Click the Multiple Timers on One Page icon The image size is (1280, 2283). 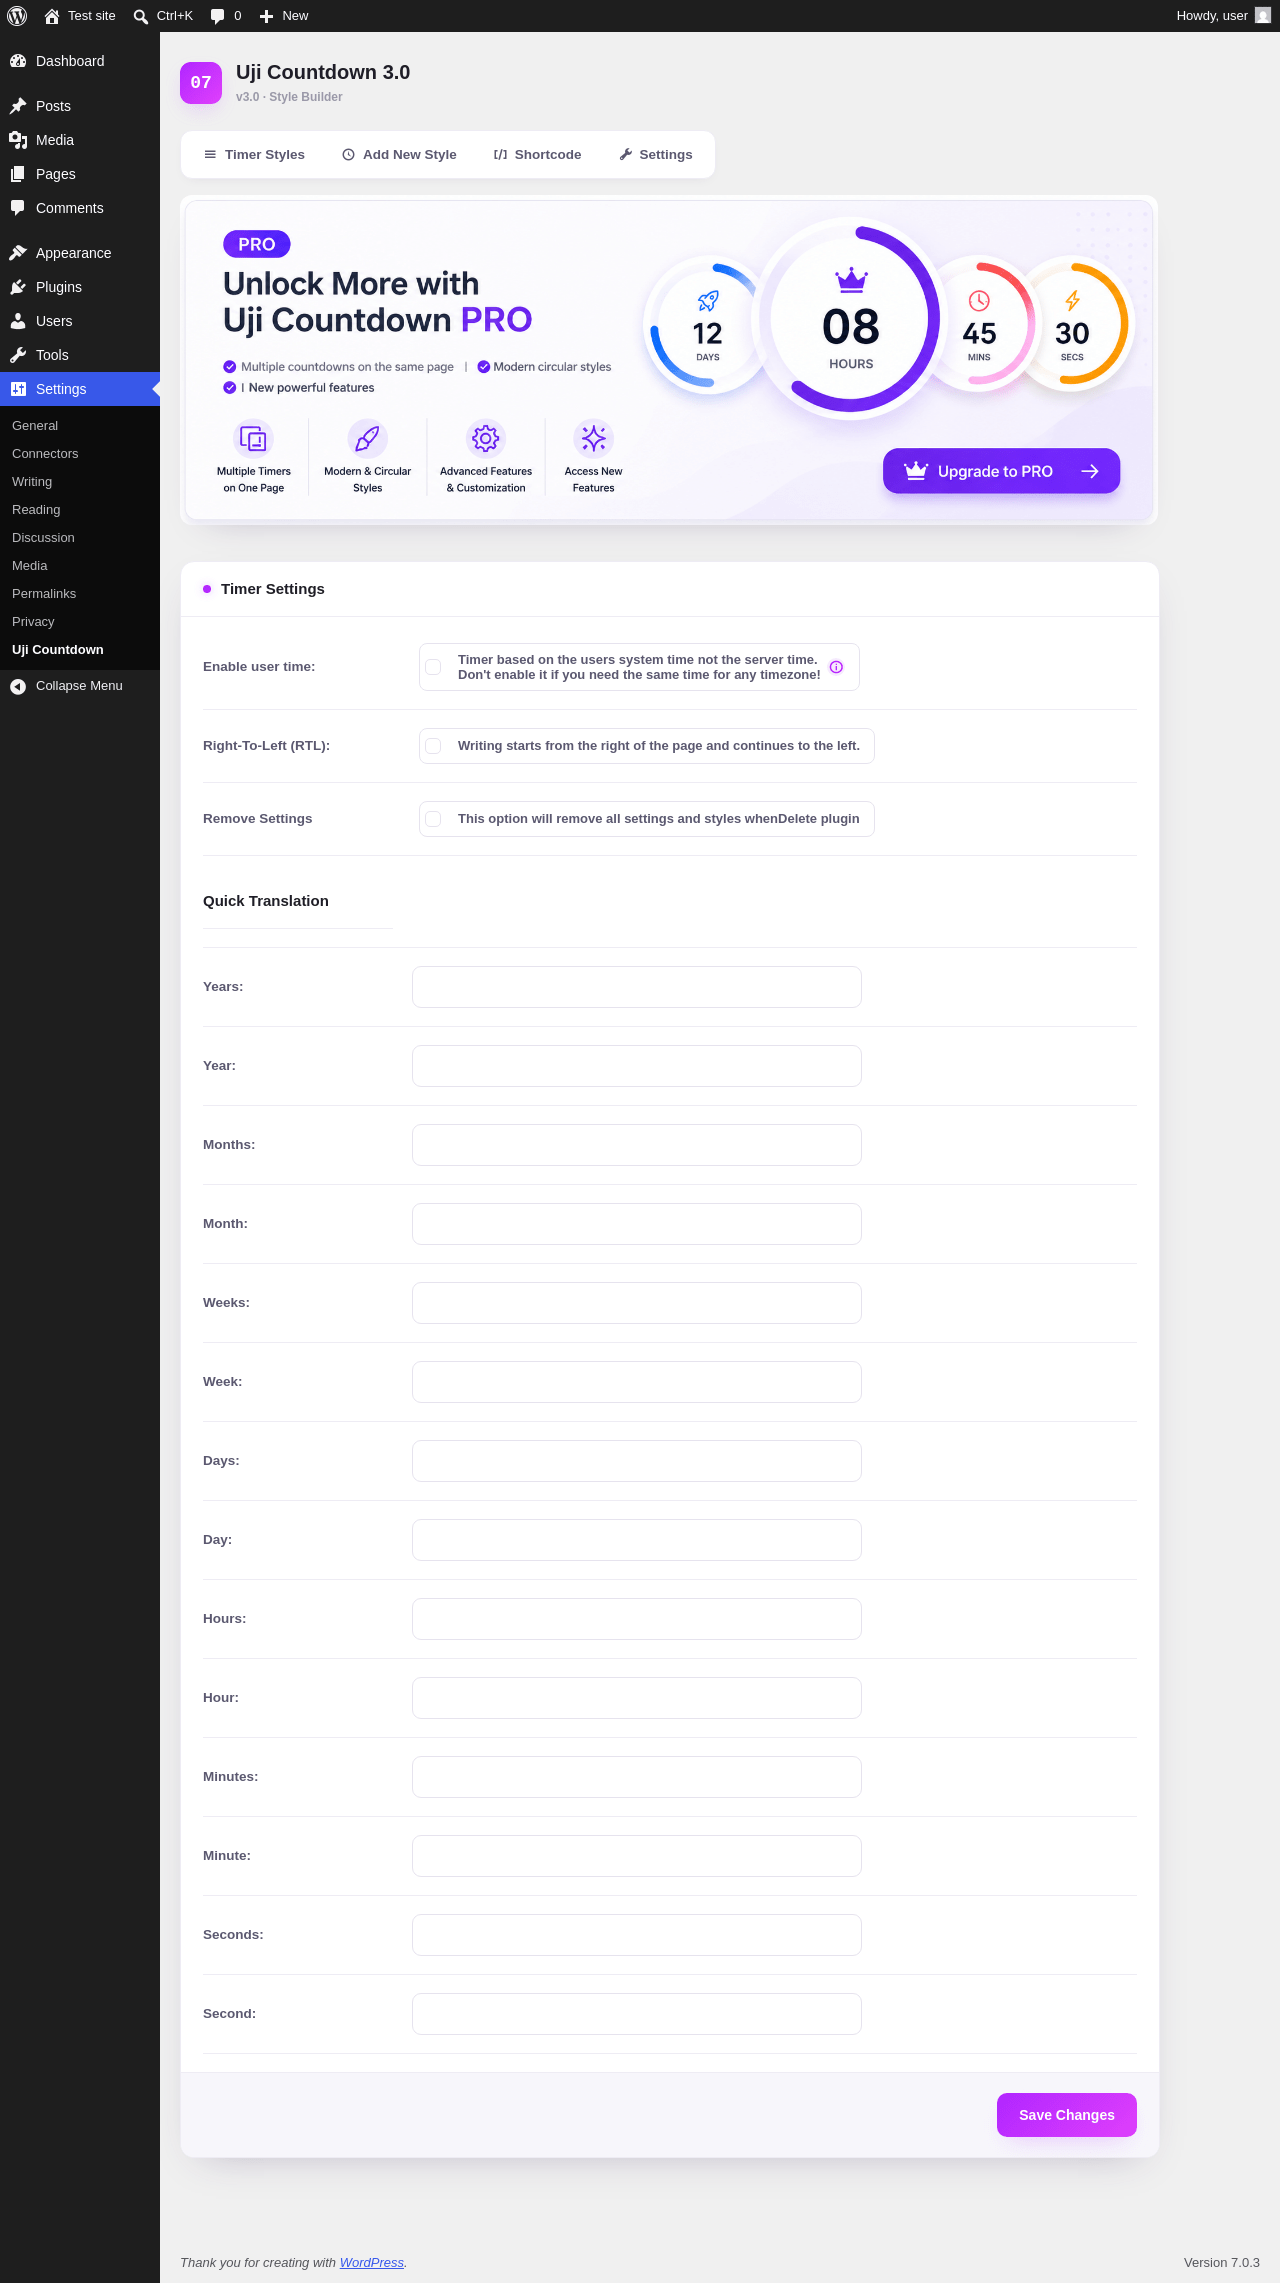(x=254, y=438)
